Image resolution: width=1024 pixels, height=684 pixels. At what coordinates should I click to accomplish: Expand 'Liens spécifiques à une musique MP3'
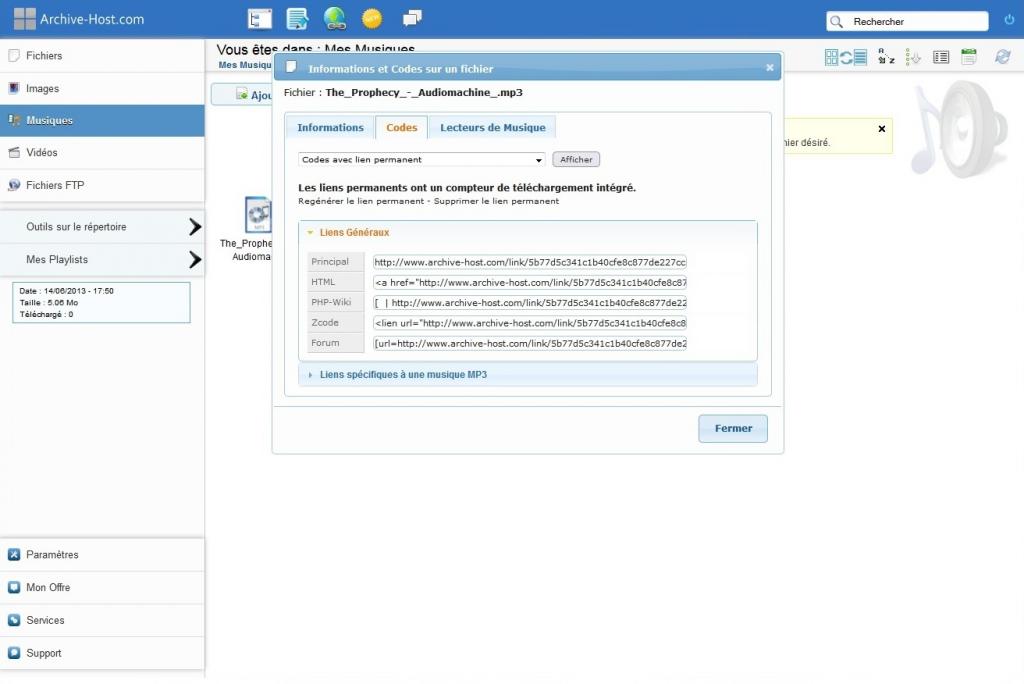(402, 375)
